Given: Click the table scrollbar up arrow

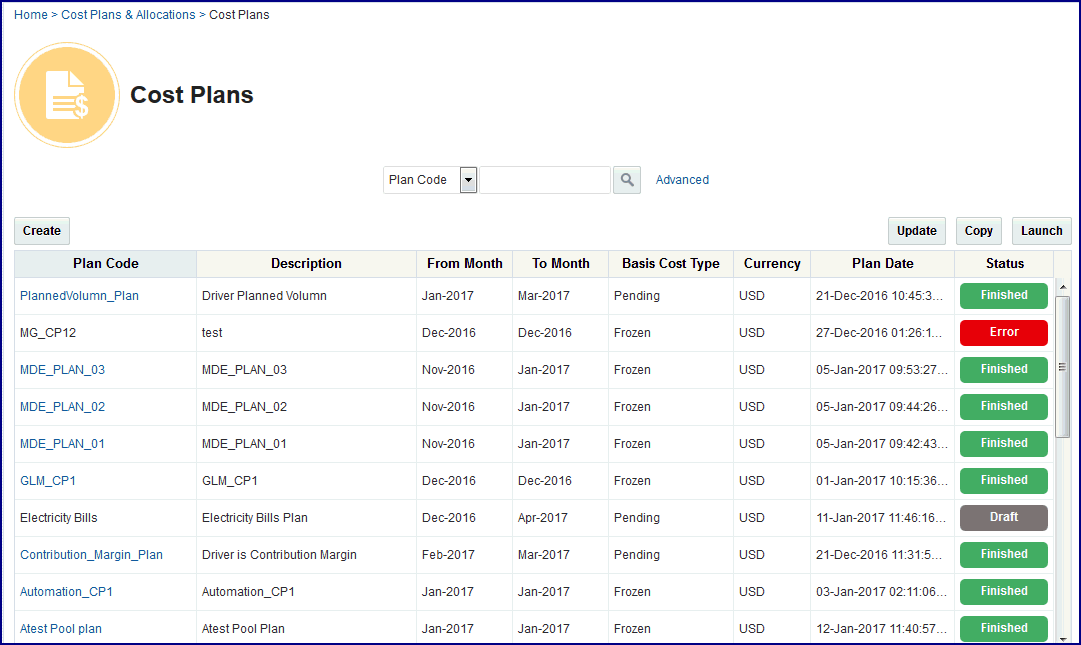Looking at the screenshot, I should coord(1062,287).
